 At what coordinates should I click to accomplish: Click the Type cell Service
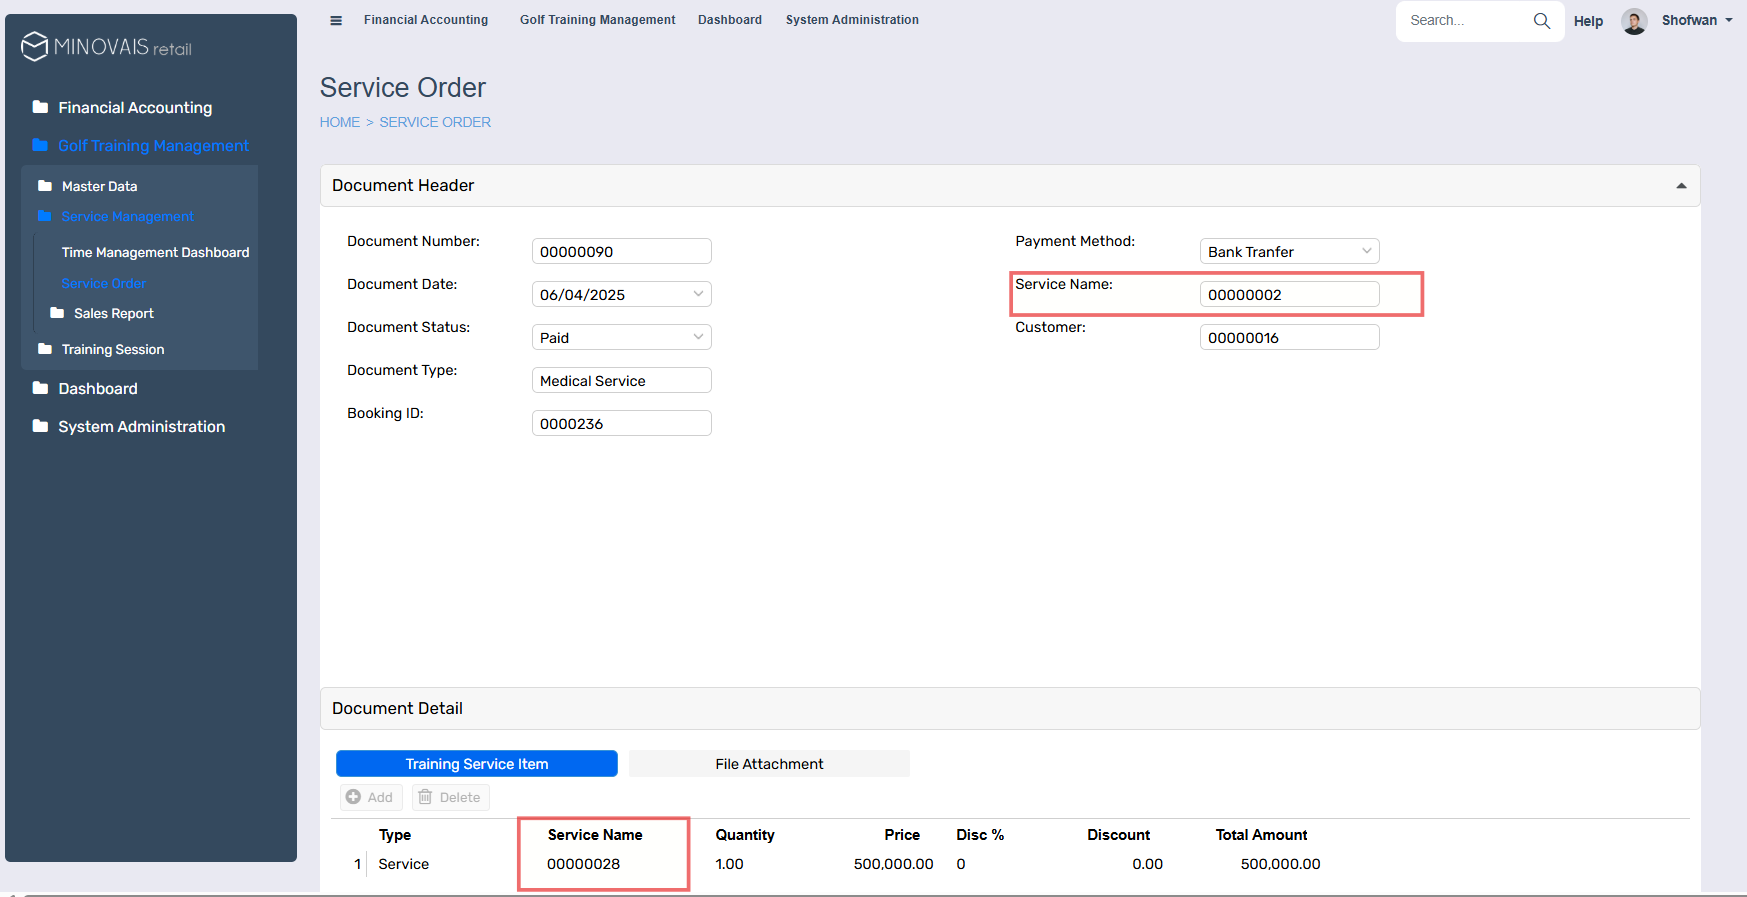click(x=403, y=864)
